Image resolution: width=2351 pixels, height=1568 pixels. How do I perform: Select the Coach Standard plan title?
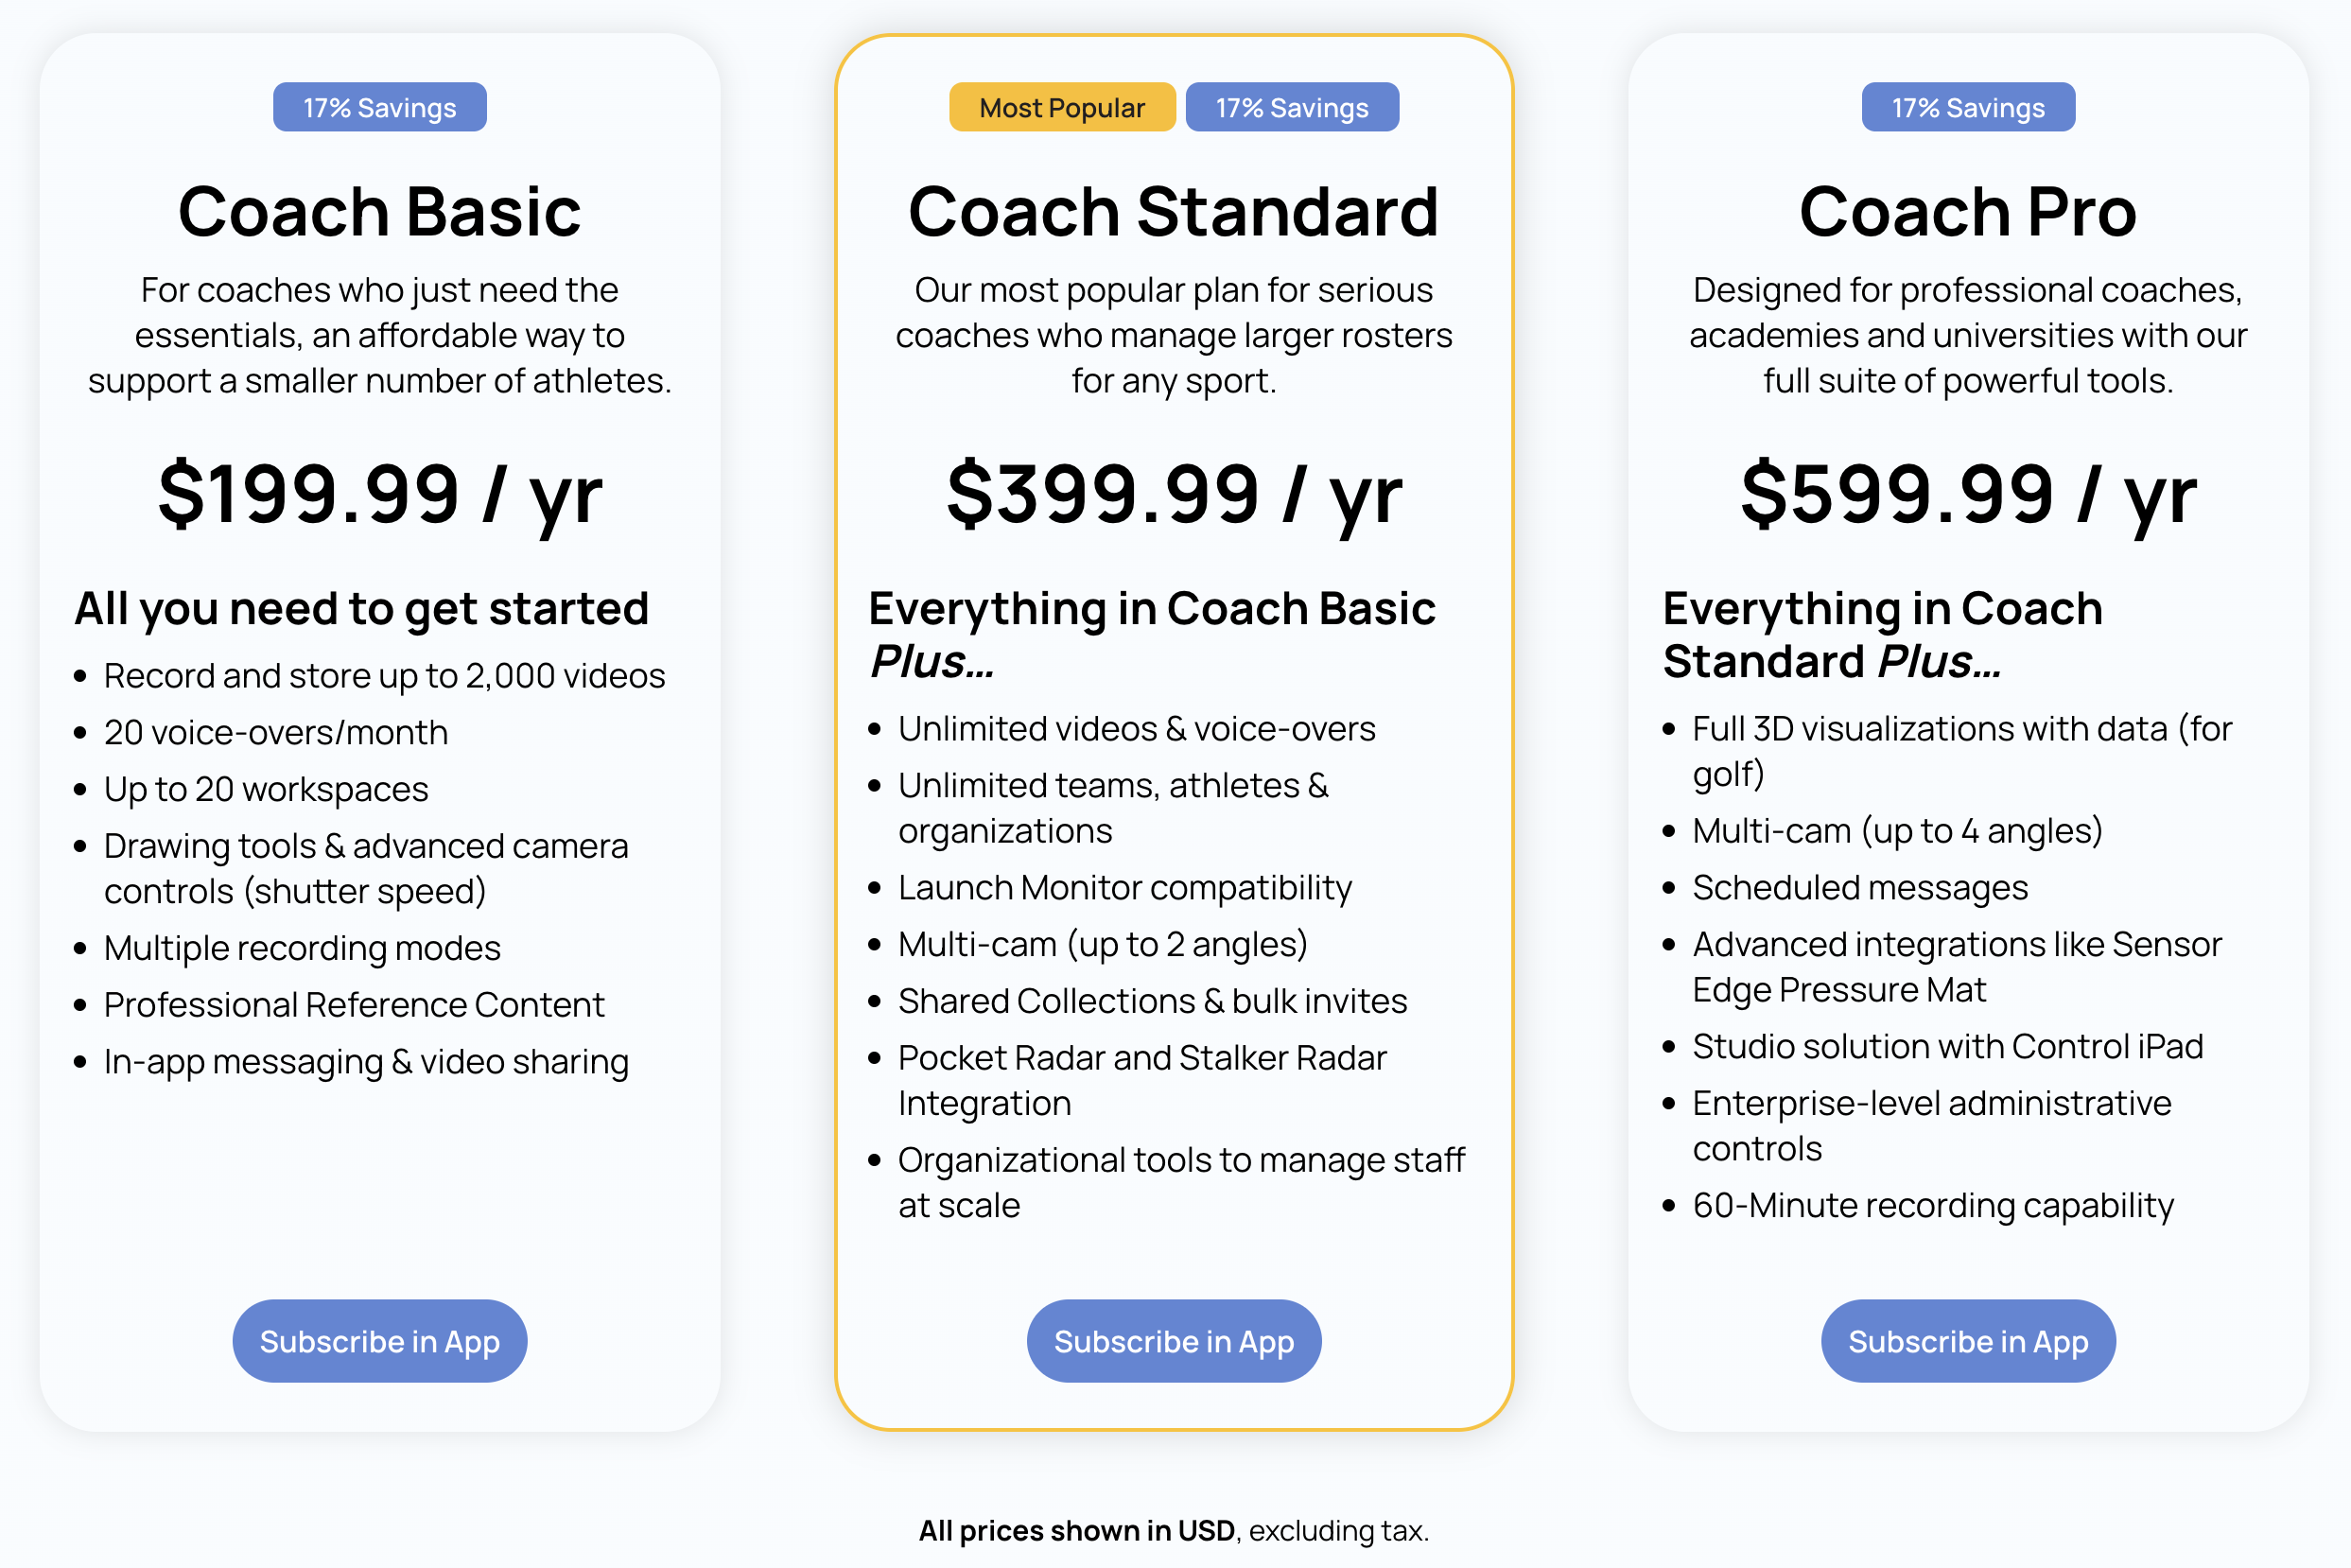[x=1174, y=212]
